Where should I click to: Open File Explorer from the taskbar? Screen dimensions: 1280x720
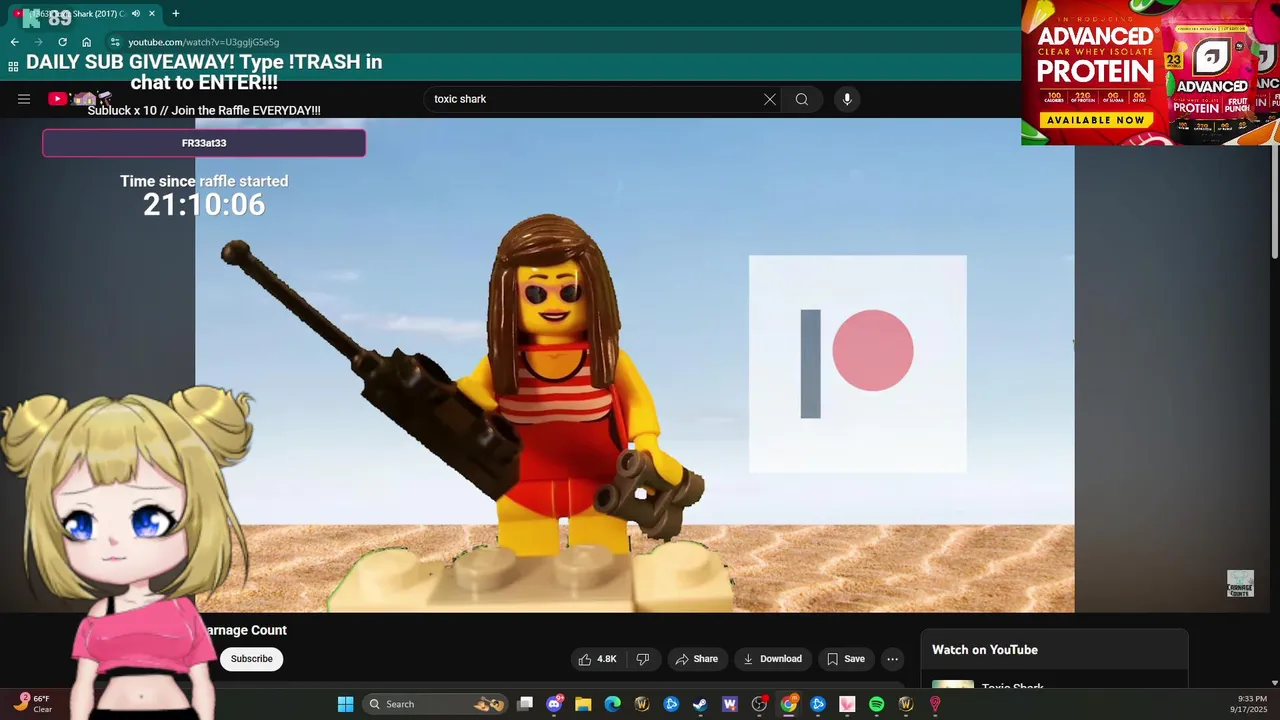click(x=583, y=704)
